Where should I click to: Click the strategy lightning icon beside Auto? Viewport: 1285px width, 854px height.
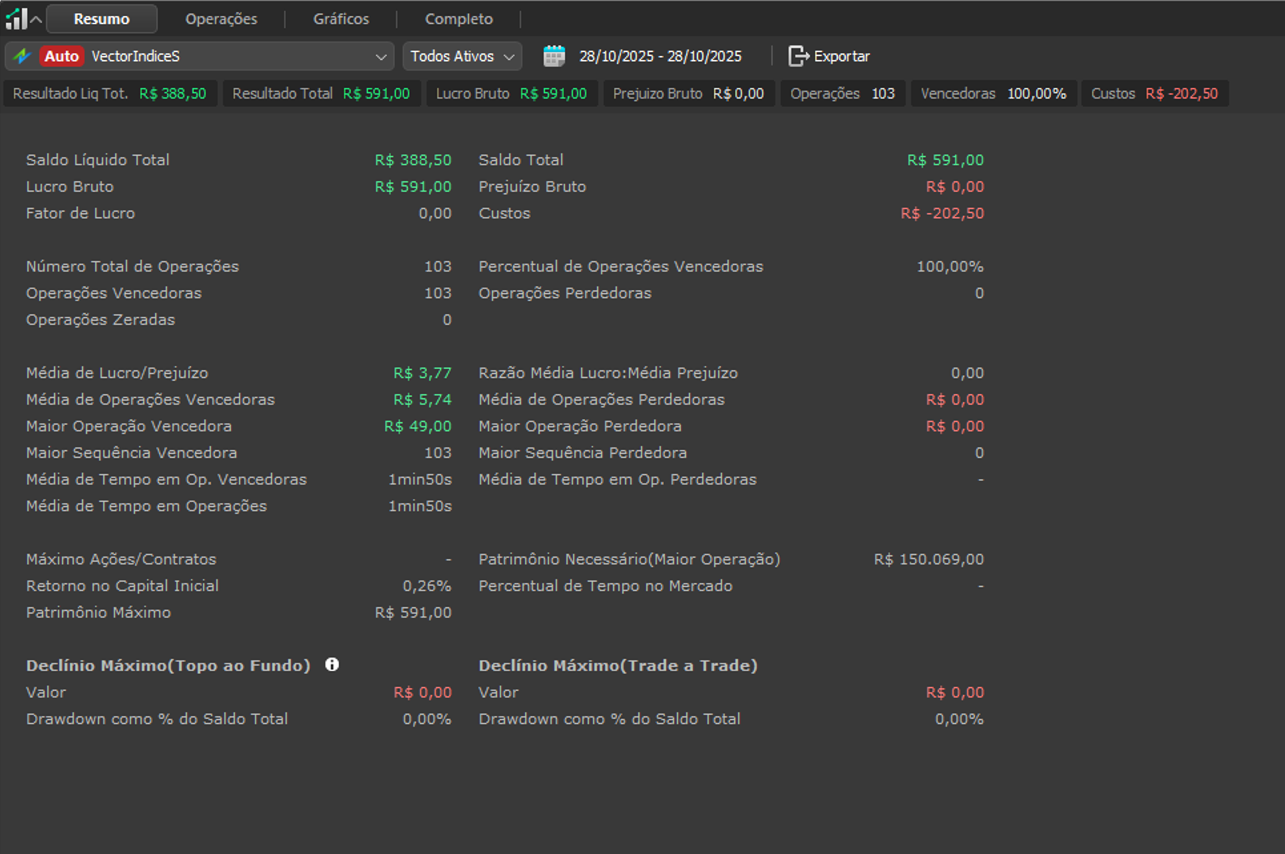coord(22,56)
